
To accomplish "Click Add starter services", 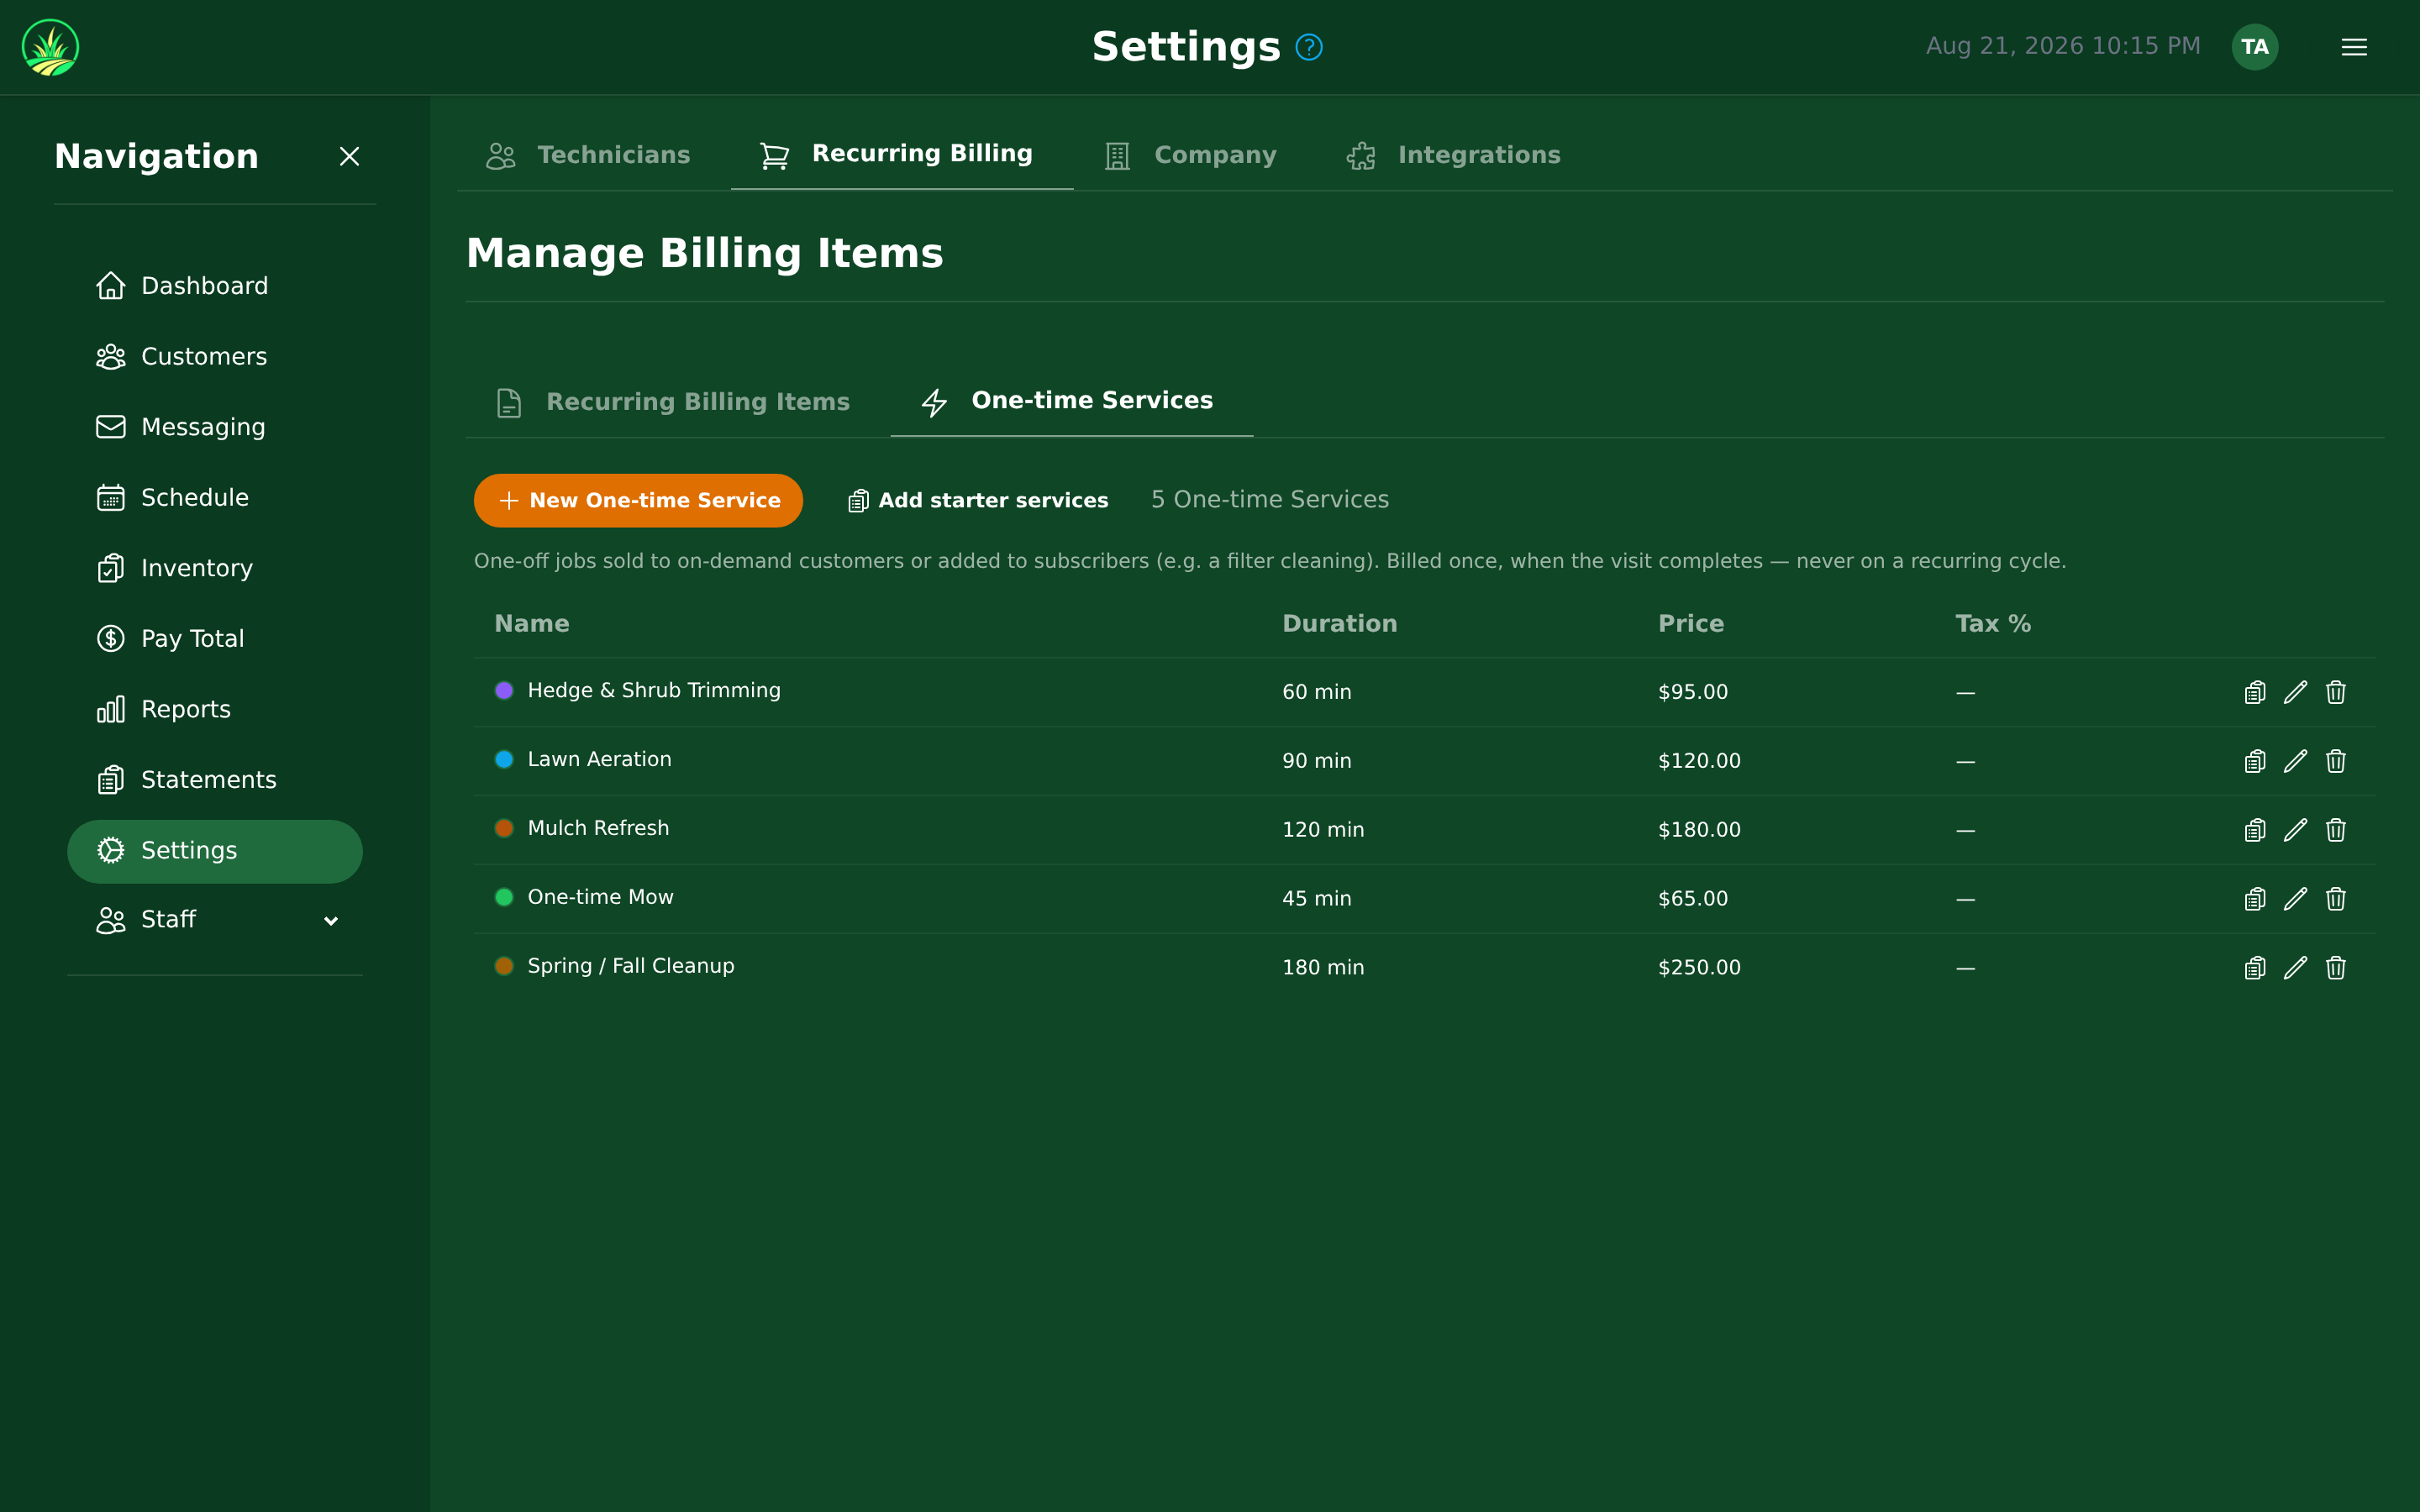I will [978, 500].
